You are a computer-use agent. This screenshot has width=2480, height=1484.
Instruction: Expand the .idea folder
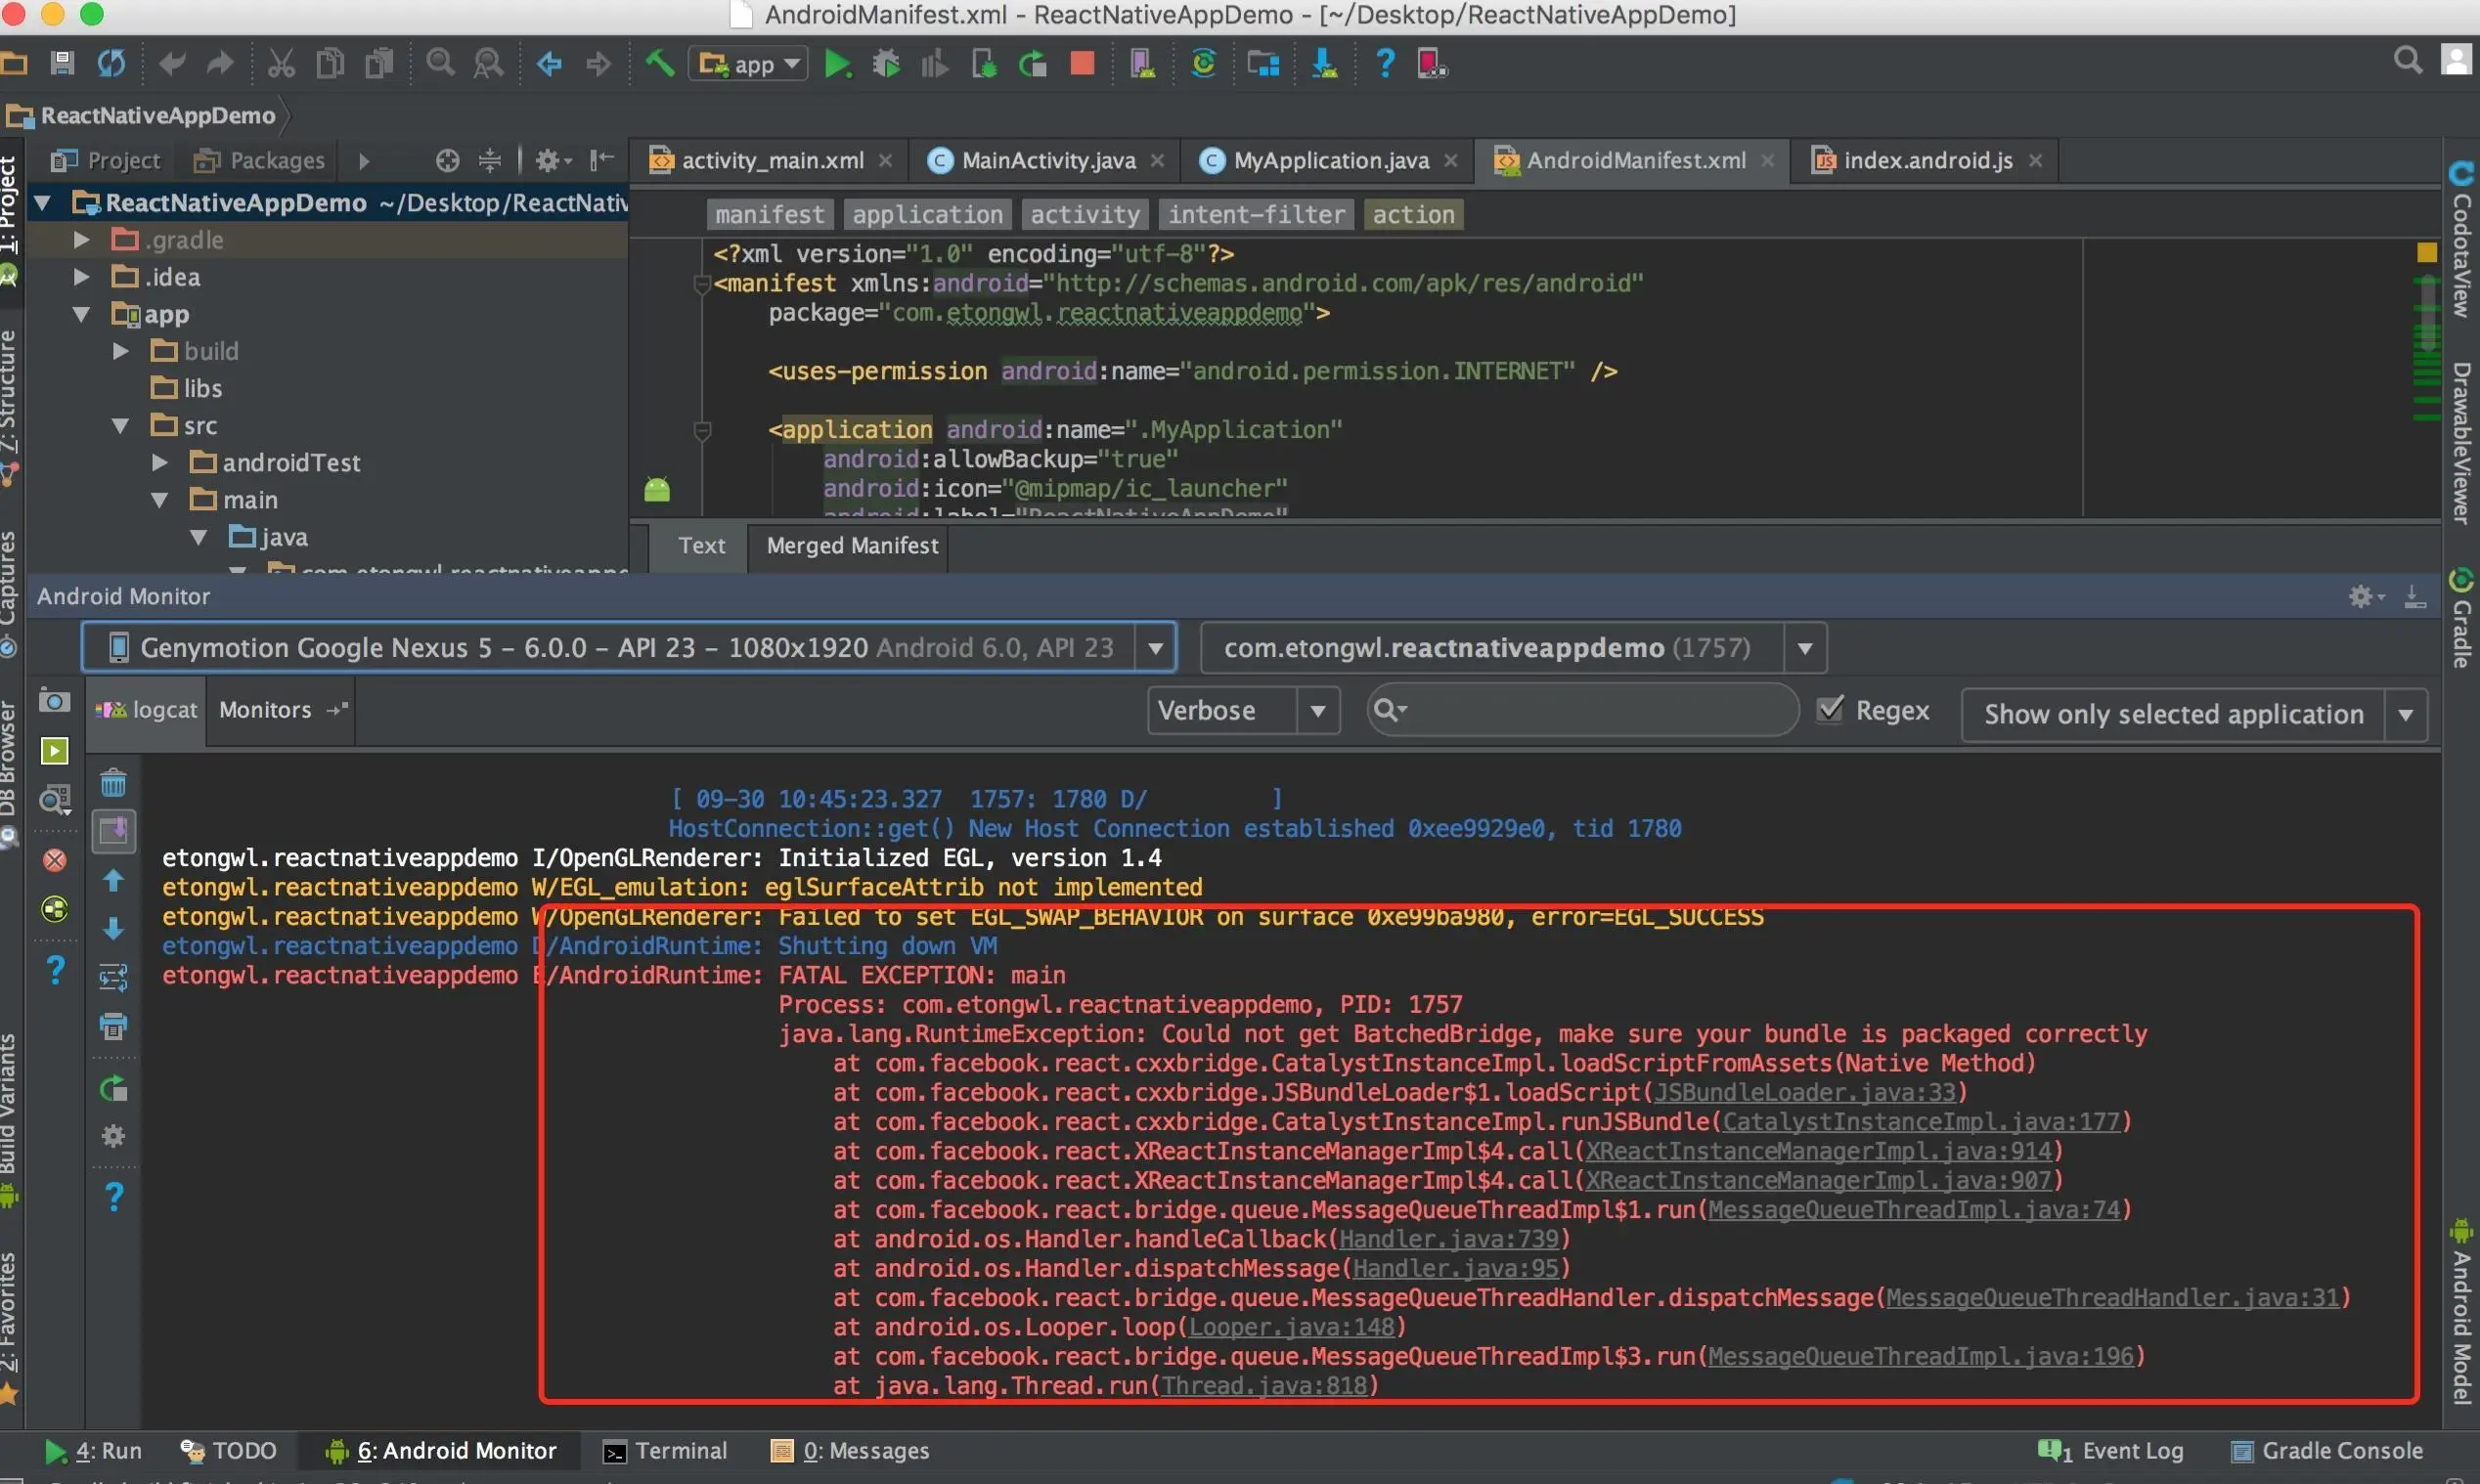click(82, 277)
